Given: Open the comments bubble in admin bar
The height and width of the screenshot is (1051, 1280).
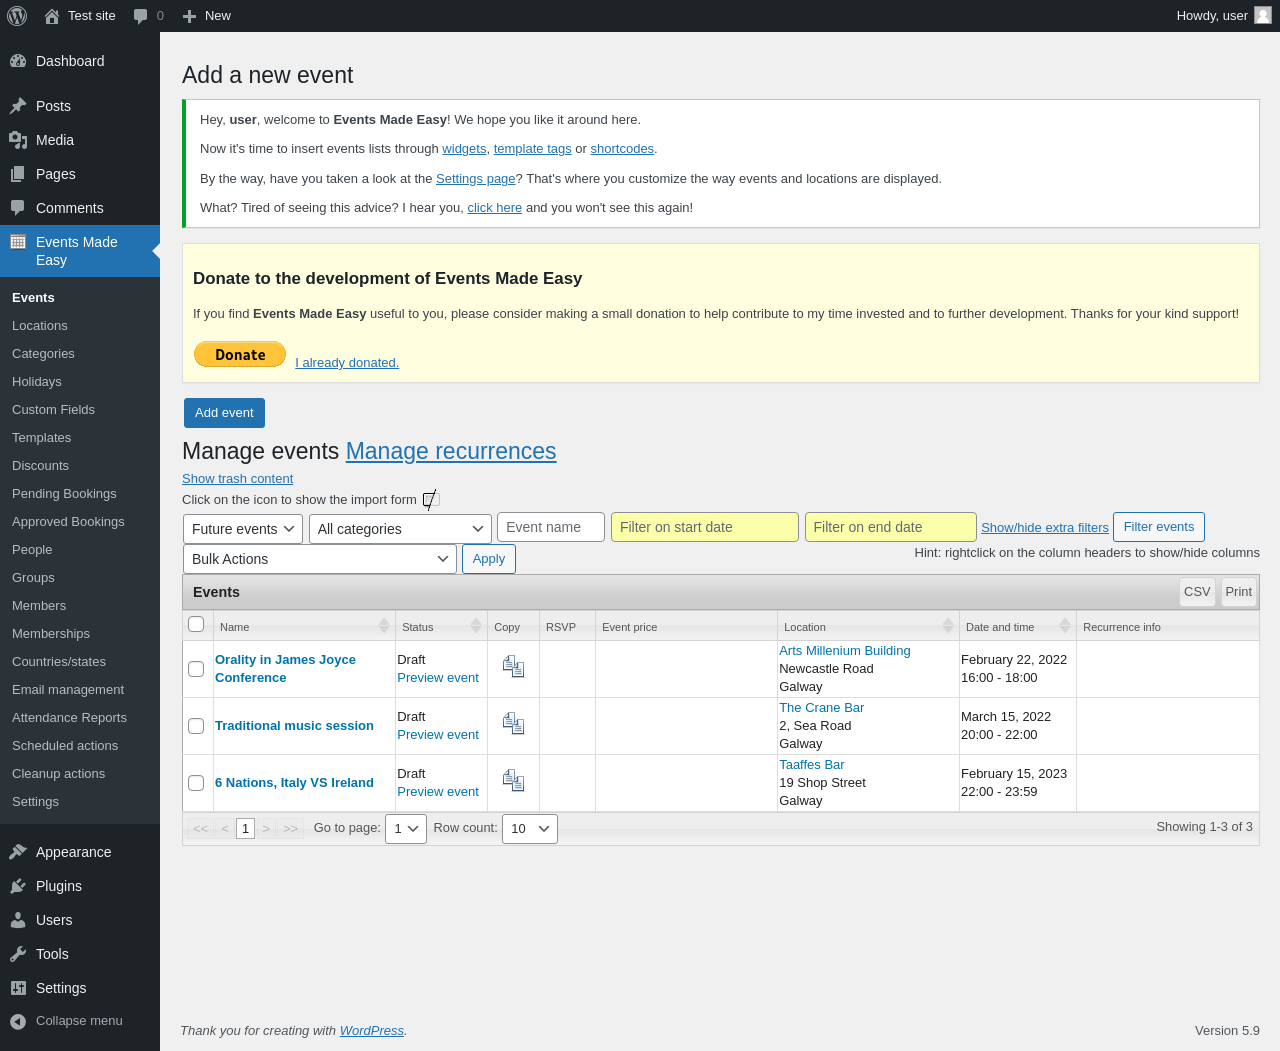Looking at the screenshot, I should [x=141, y=16].
